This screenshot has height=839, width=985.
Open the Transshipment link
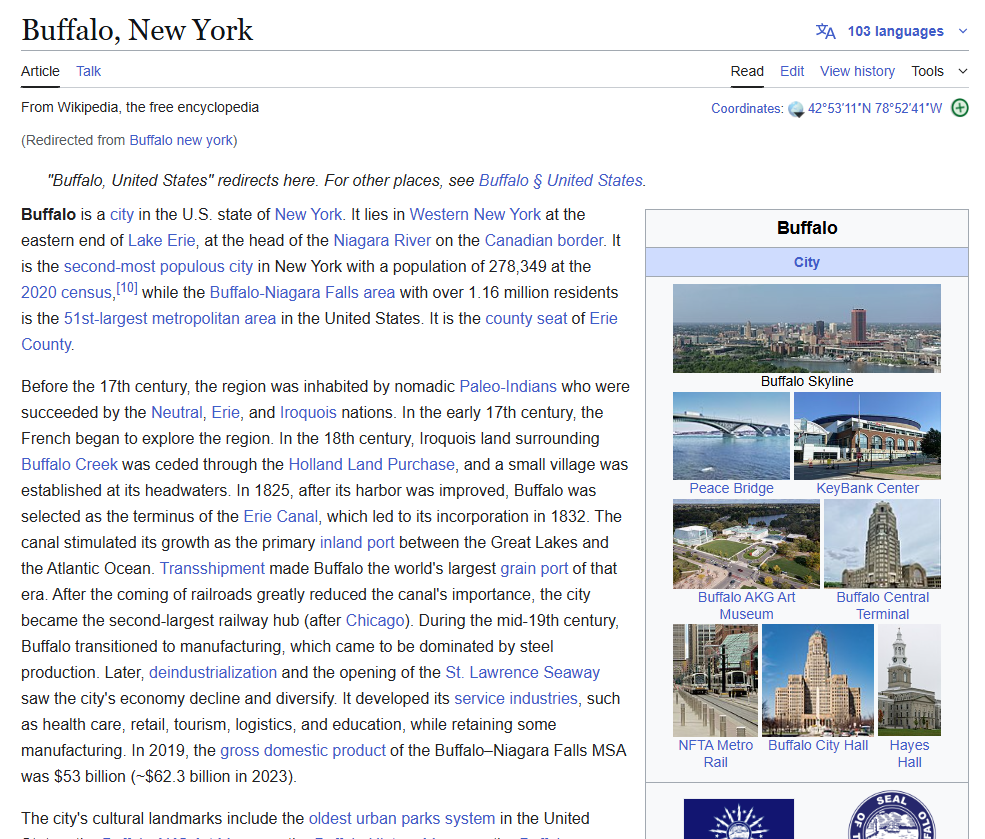tap(212, 569)
